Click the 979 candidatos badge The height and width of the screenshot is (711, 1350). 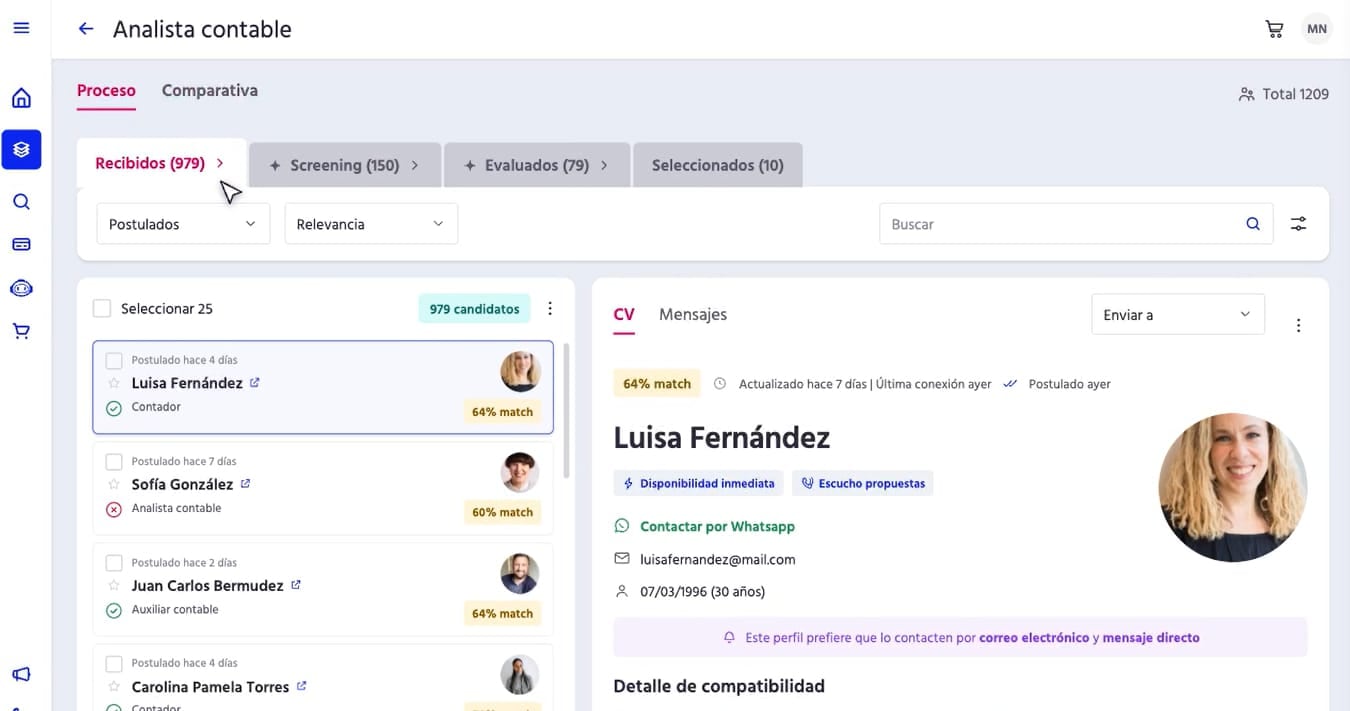474,309
